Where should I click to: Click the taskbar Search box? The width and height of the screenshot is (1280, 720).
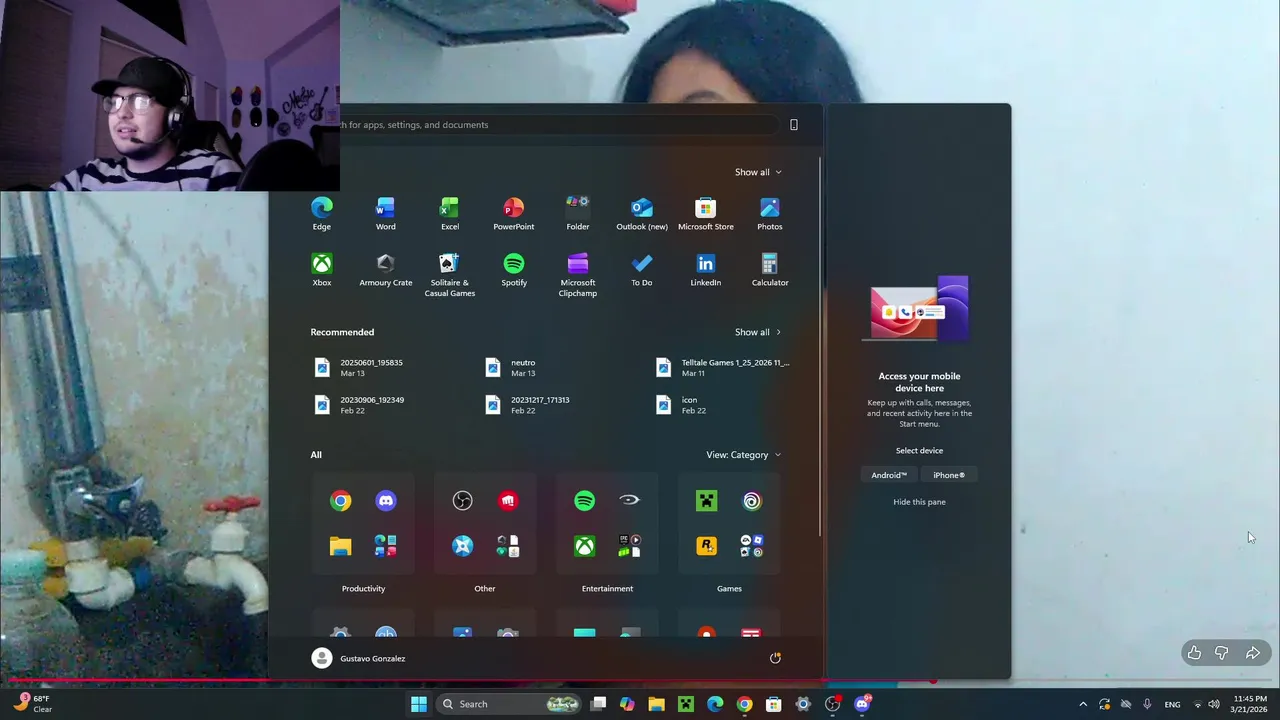[x=510, y=704]
